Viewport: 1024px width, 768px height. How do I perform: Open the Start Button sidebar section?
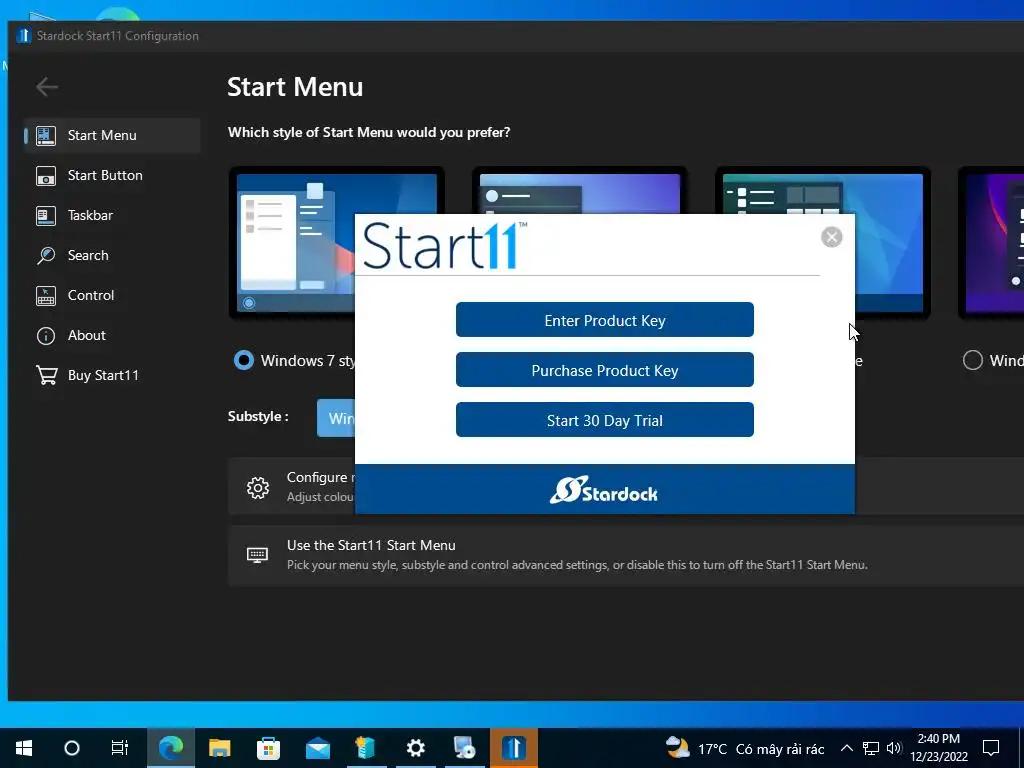click(112, 175)
